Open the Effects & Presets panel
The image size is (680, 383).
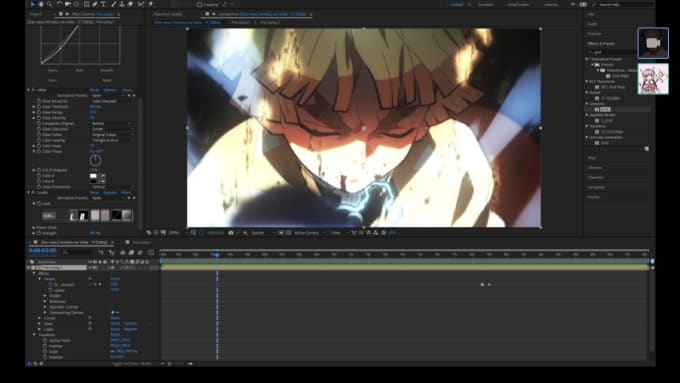pyautogui.click(x=601, y=43)
